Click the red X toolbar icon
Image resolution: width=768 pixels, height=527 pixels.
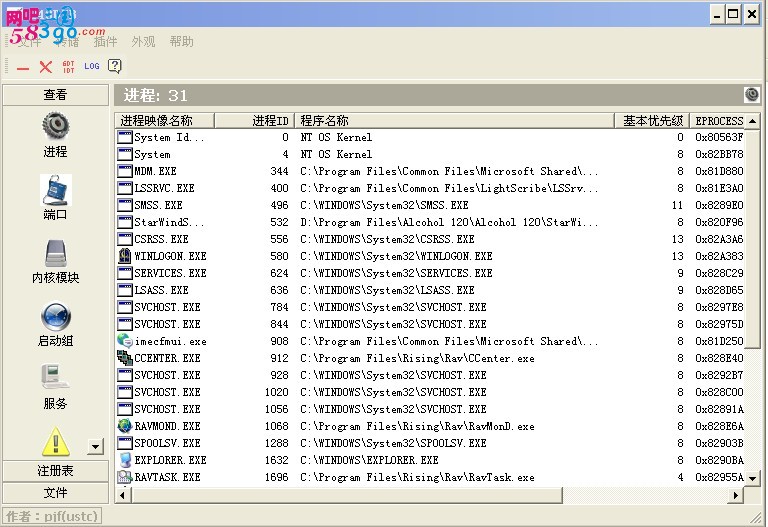tap(46, 67)
